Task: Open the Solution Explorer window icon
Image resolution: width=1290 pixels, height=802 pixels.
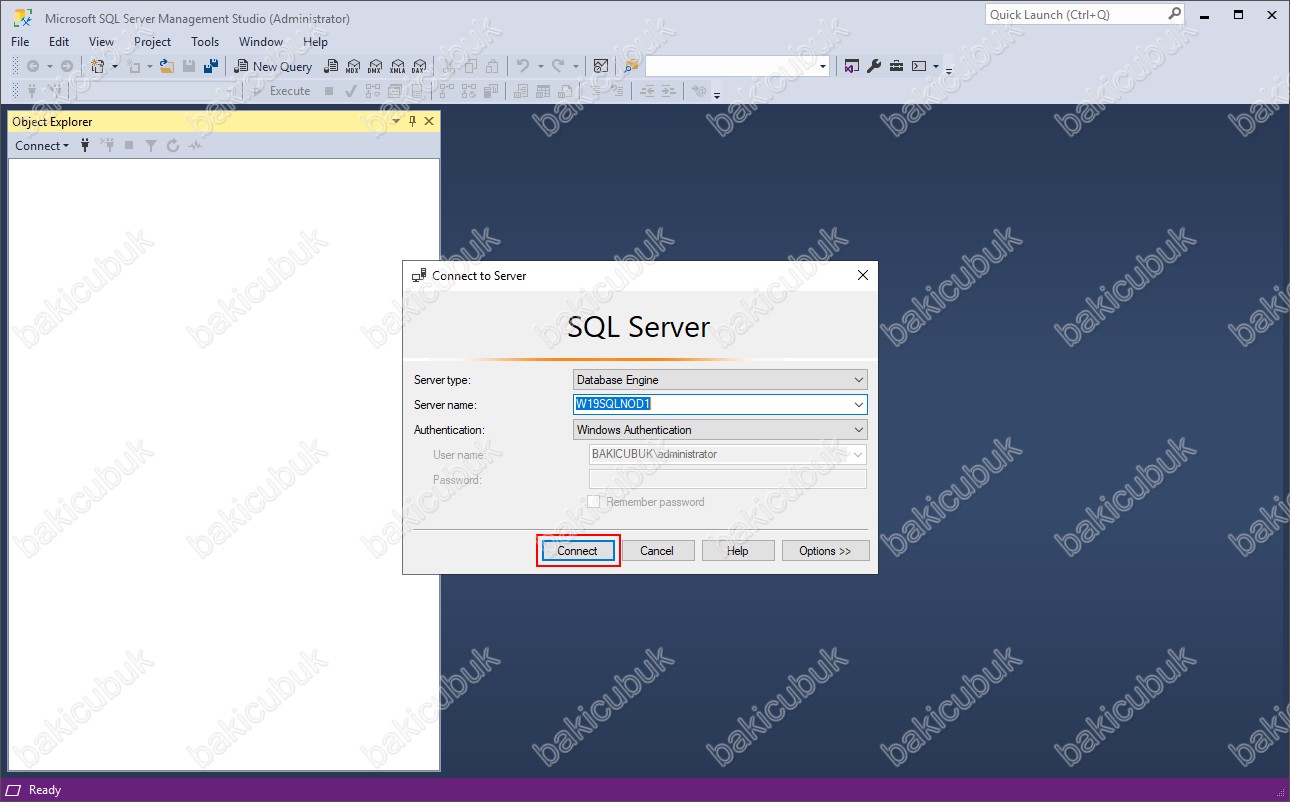Action: click(x=851, y=66)
